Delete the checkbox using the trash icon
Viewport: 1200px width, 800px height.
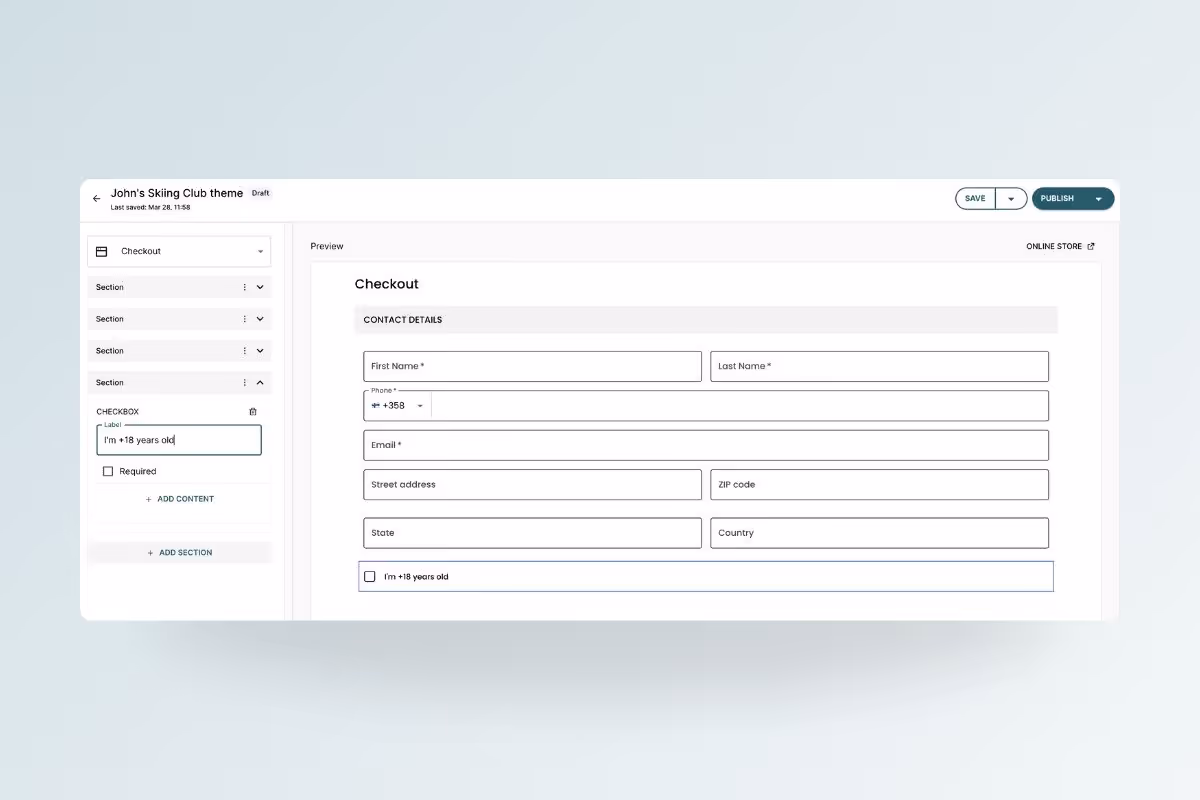252,411
